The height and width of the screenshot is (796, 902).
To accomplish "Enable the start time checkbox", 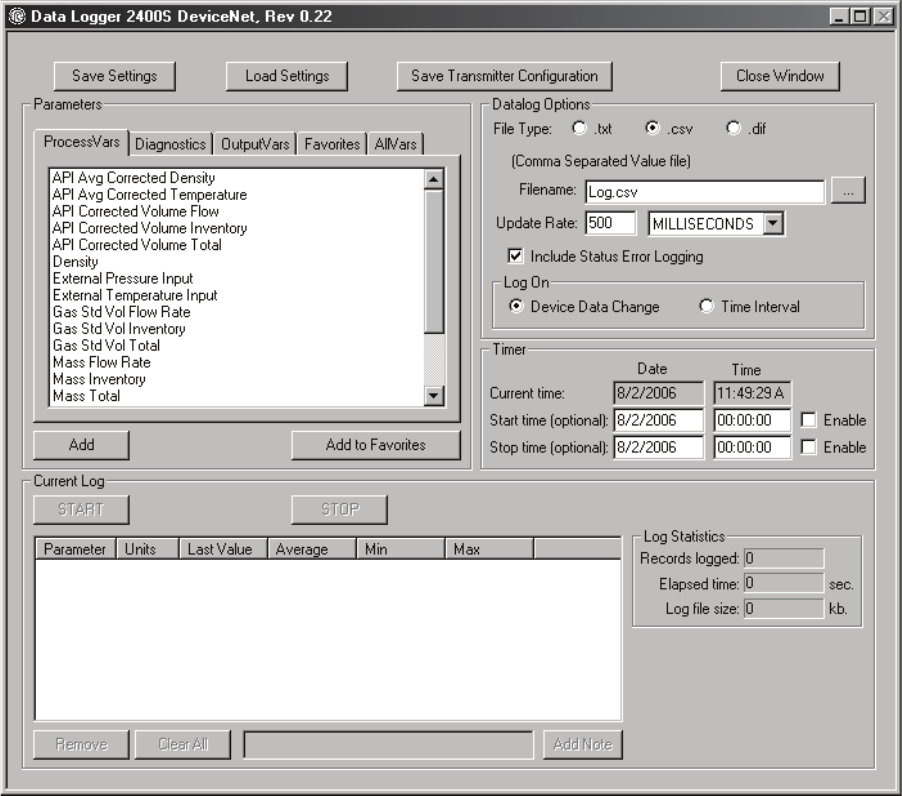I will coord(808,420).
